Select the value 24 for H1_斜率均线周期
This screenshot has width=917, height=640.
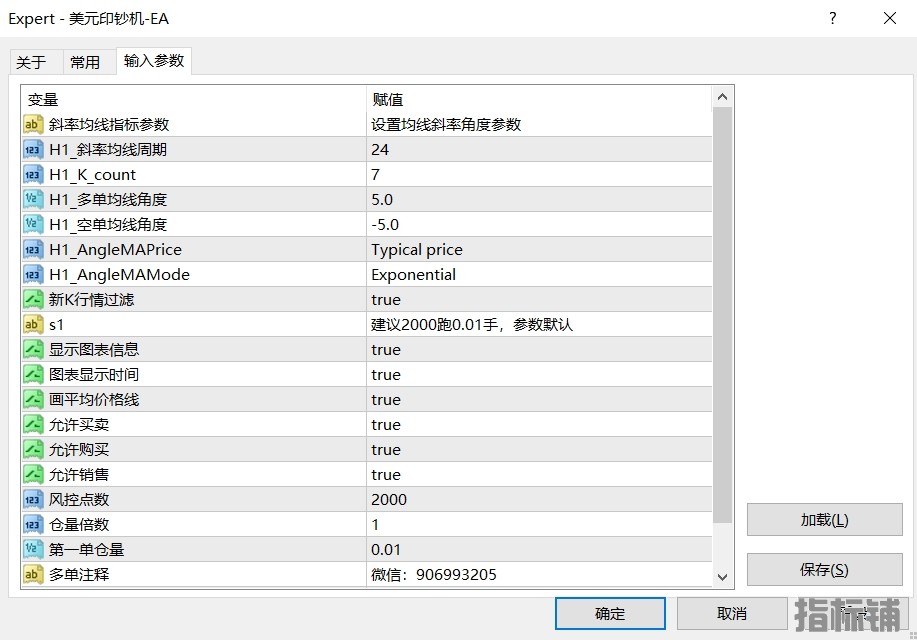tap(539, 150)
